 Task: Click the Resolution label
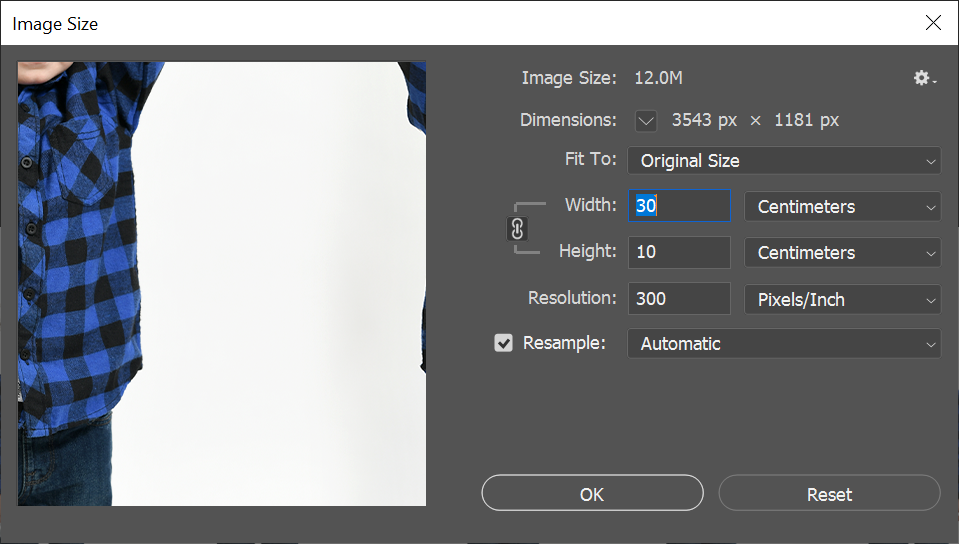[572, 298]
